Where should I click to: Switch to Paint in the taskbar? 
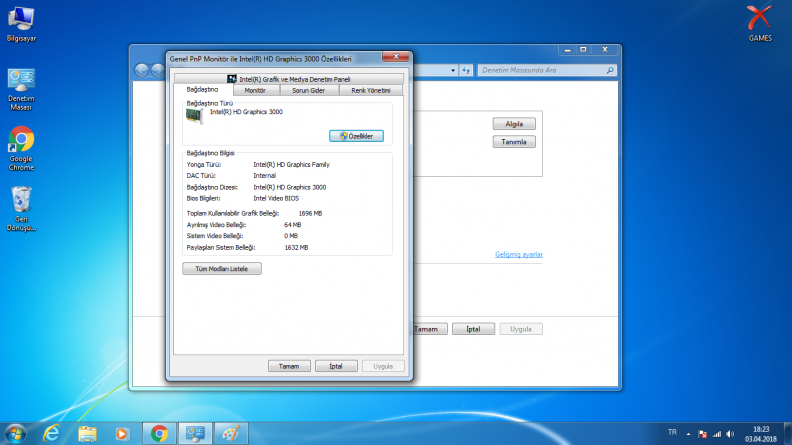[231, 434]
